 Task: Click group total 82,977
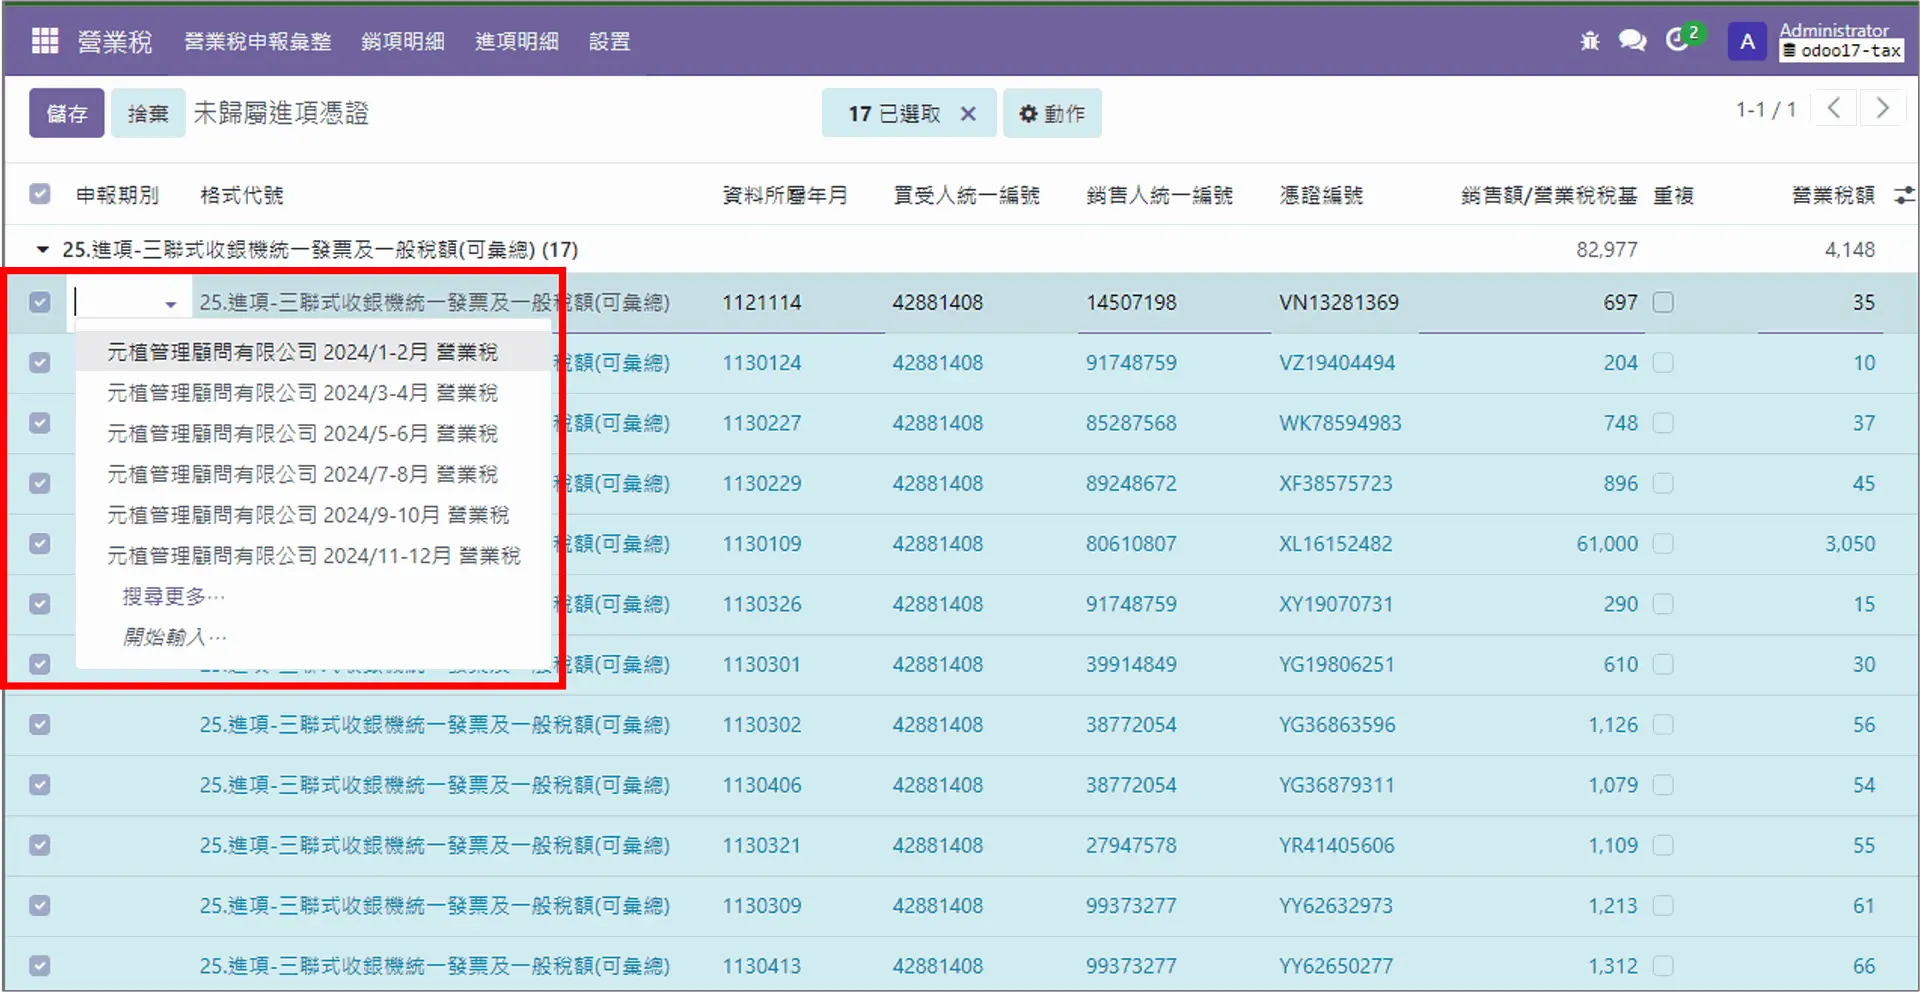1607,249
